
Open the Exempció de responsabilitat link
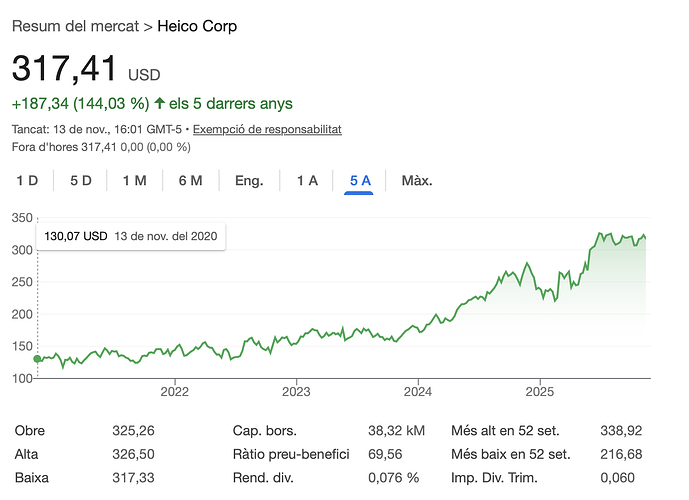click(x=267, y=129)
